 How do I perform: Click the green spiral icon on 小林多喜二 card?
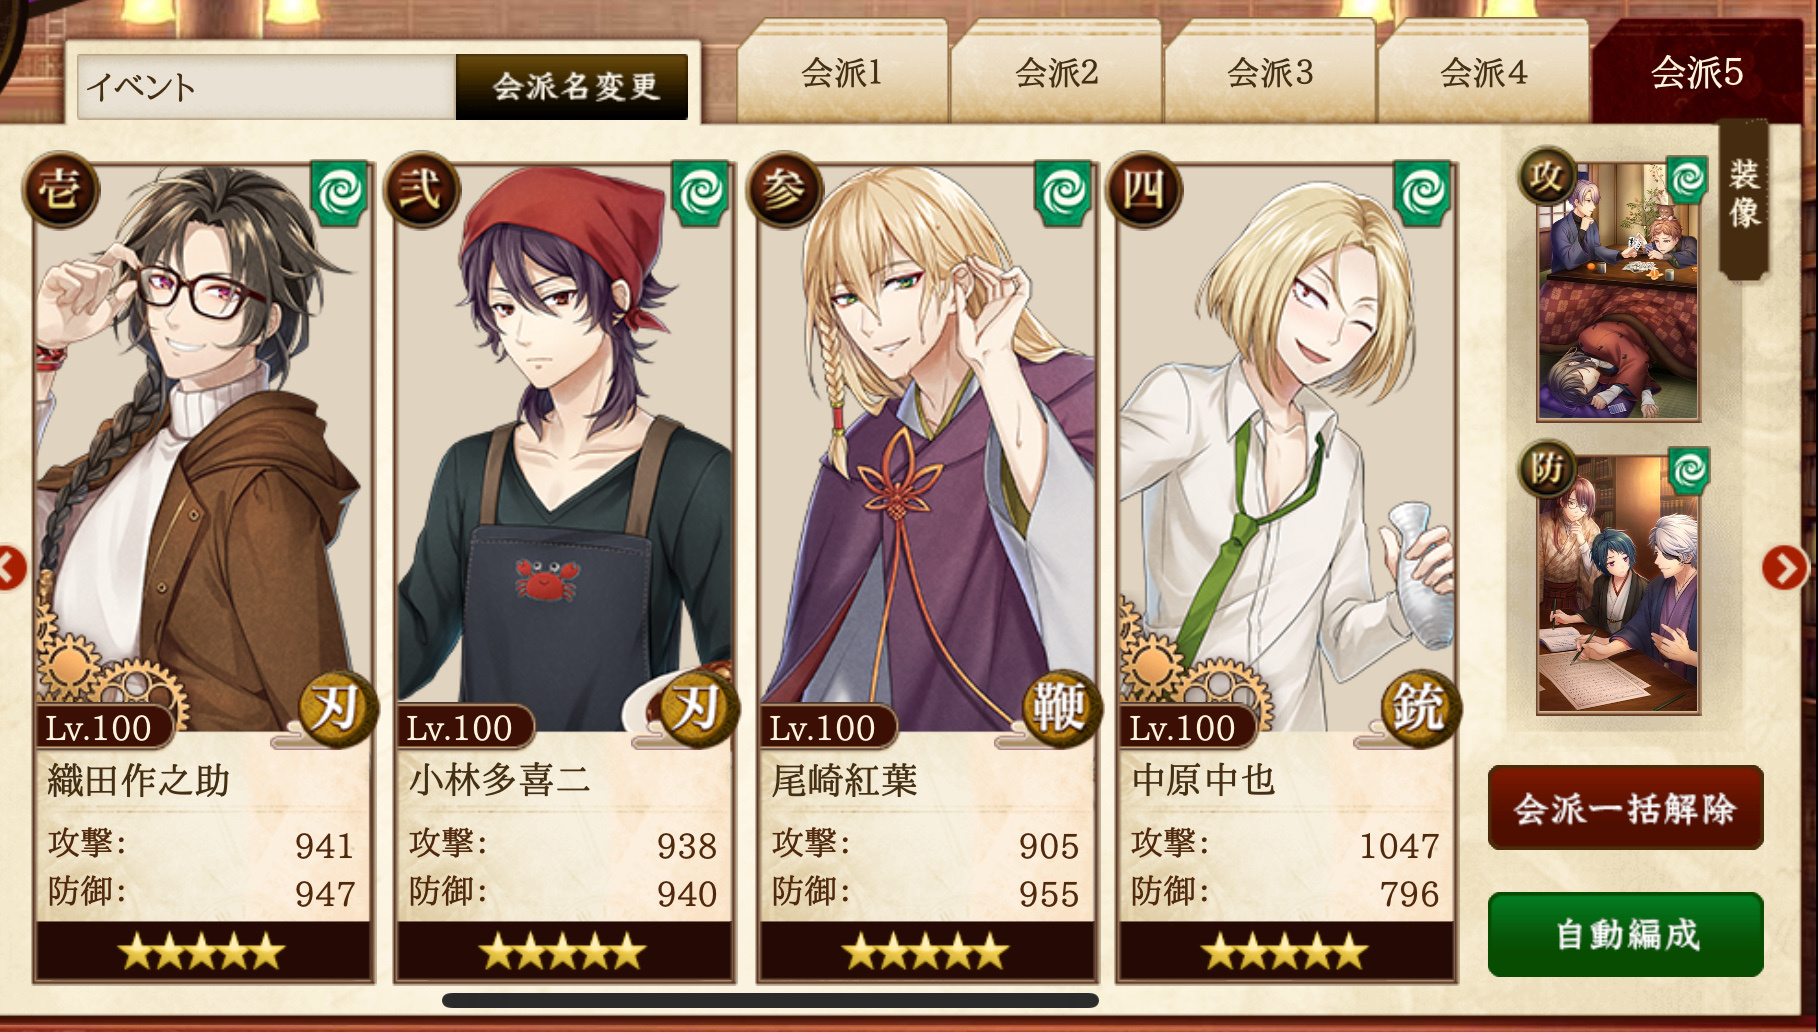701,192
